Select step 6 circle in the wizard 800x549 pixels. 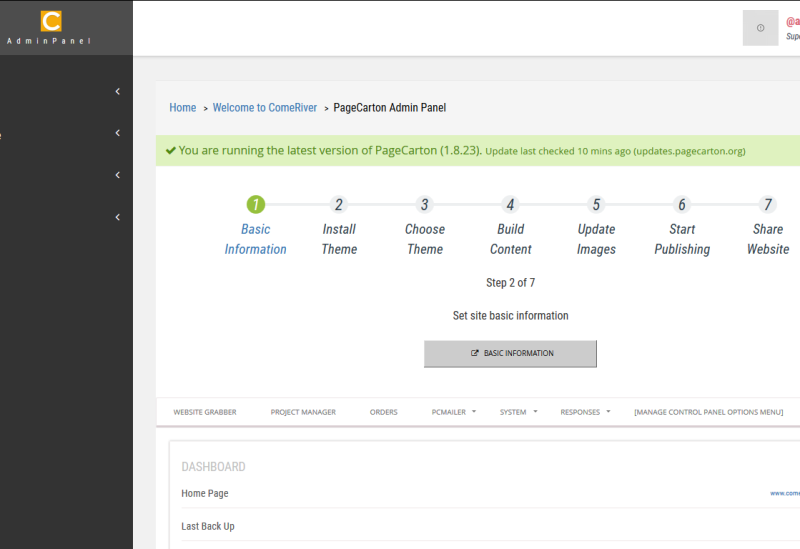[x=682, y=205]
